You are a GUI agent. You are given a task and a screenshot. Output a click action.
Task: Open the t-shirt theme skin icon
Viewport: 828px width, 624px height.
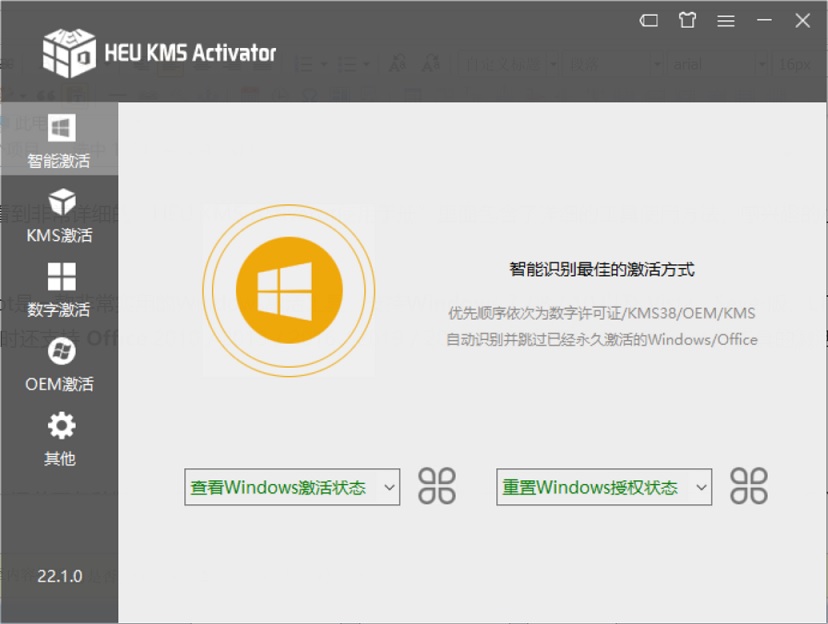[686, 20]
